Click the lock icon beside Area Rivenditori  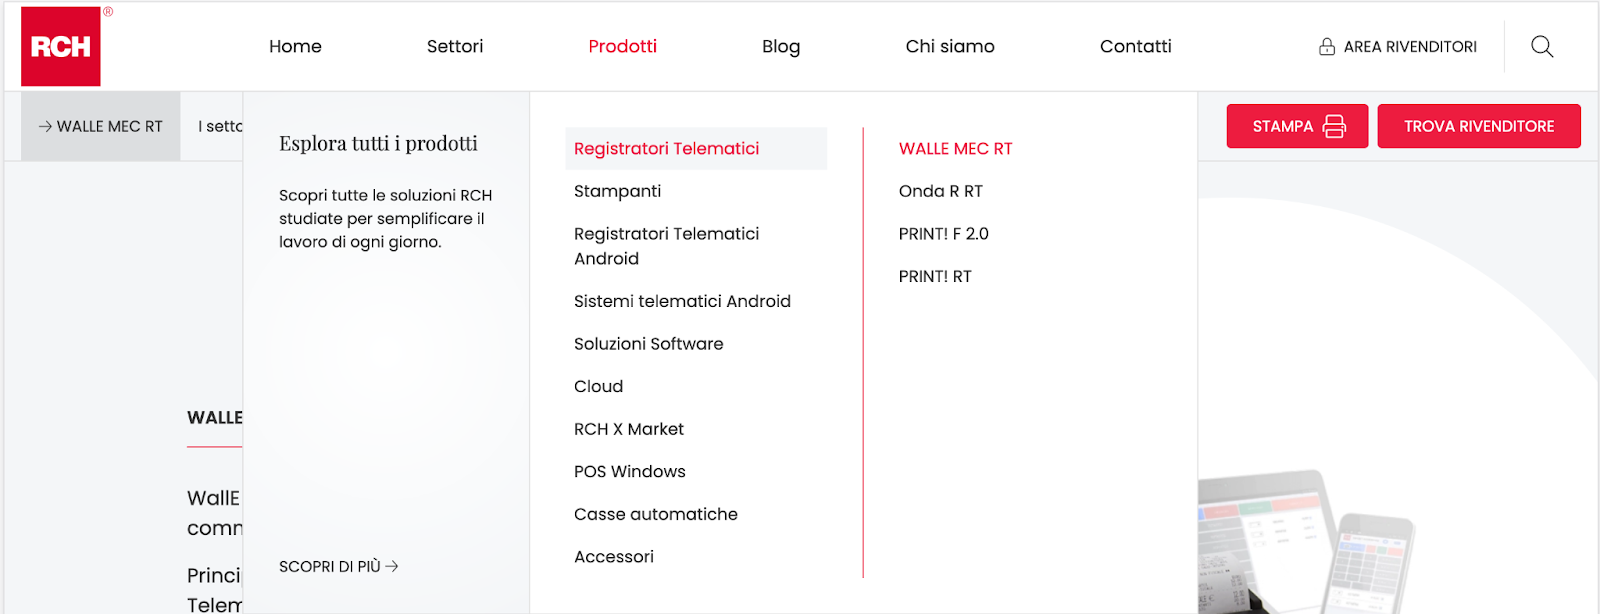pyautogui.click(x=1327, y=46)
